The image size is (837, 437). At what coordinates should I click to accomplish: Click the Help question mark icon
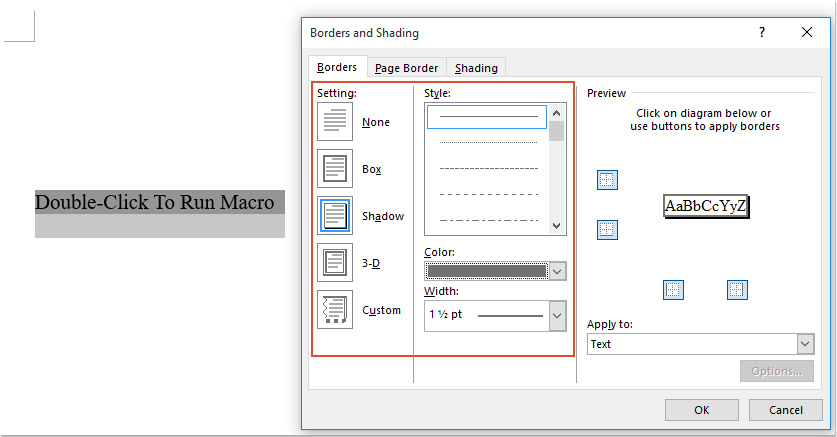pyautogui.click(x=762, y=32)
